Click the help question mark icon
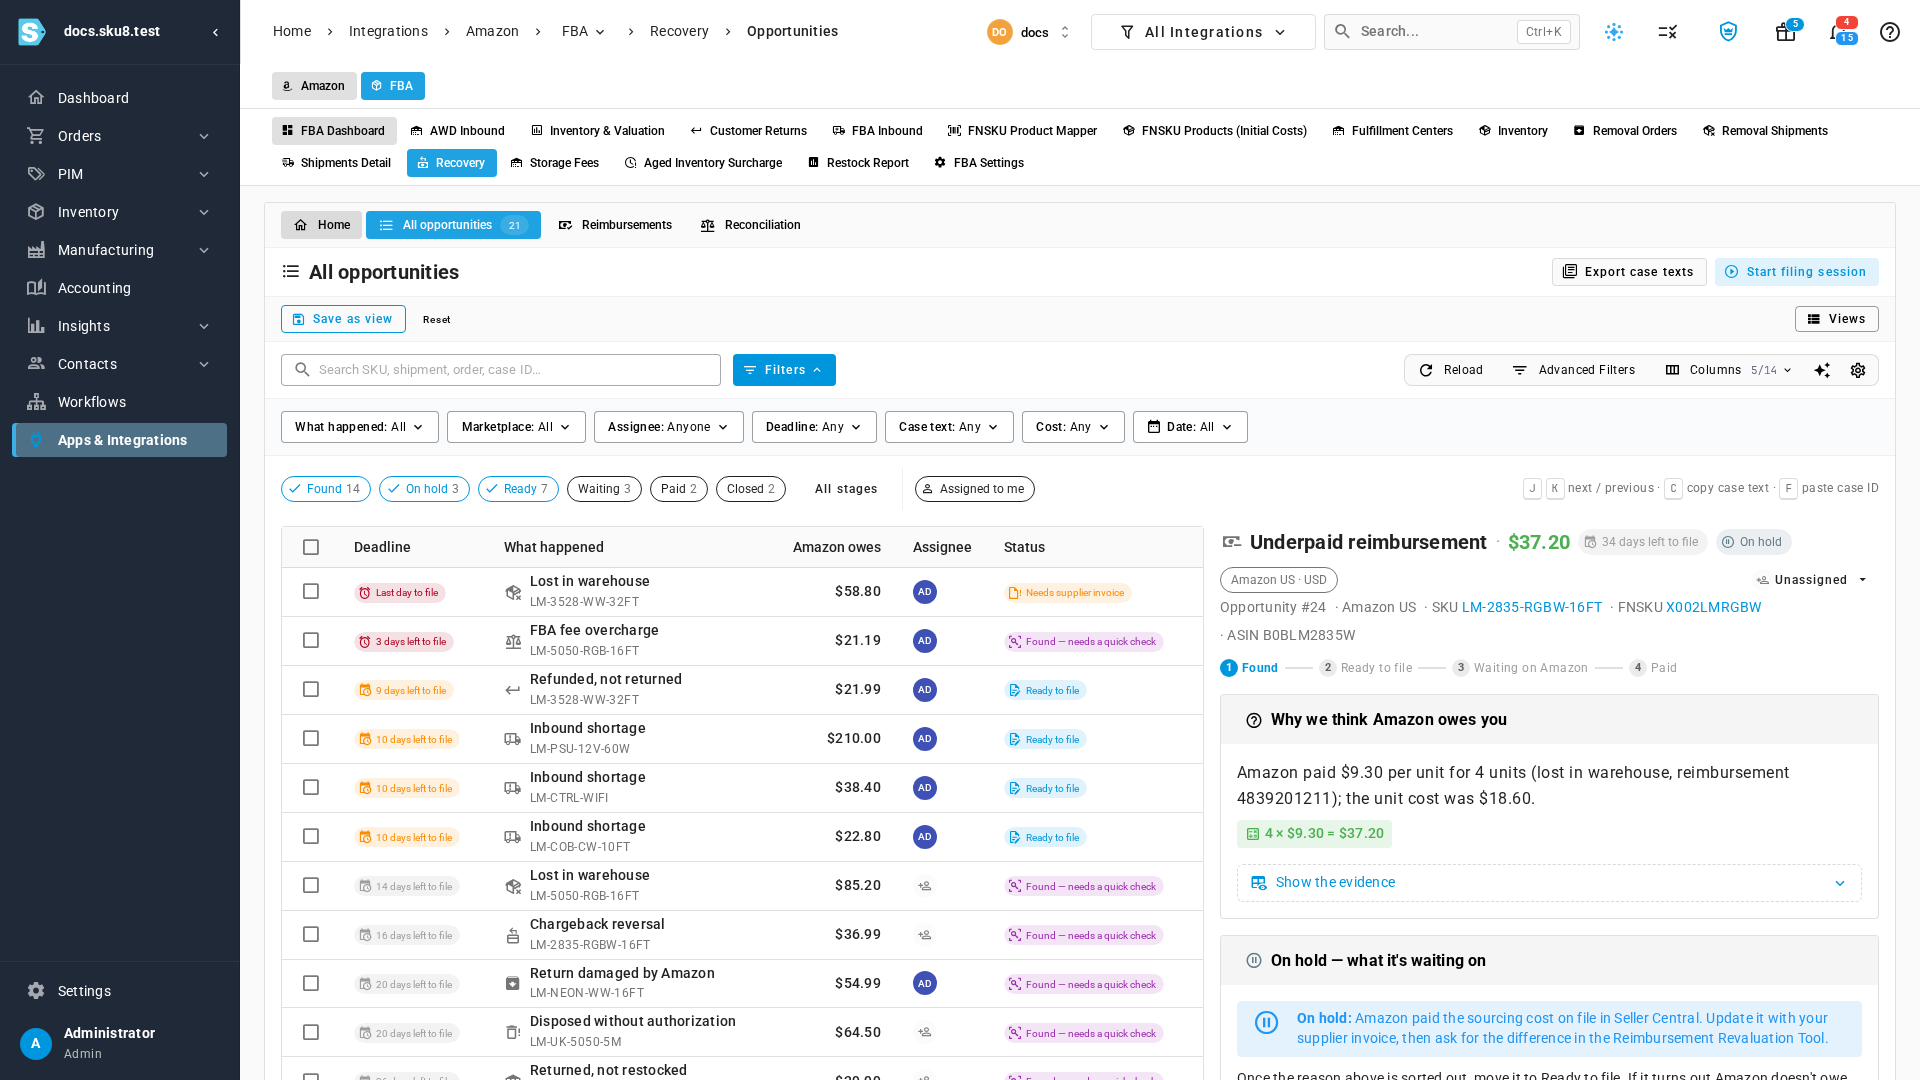Screen dimensions: 1920x1080 1889,32
